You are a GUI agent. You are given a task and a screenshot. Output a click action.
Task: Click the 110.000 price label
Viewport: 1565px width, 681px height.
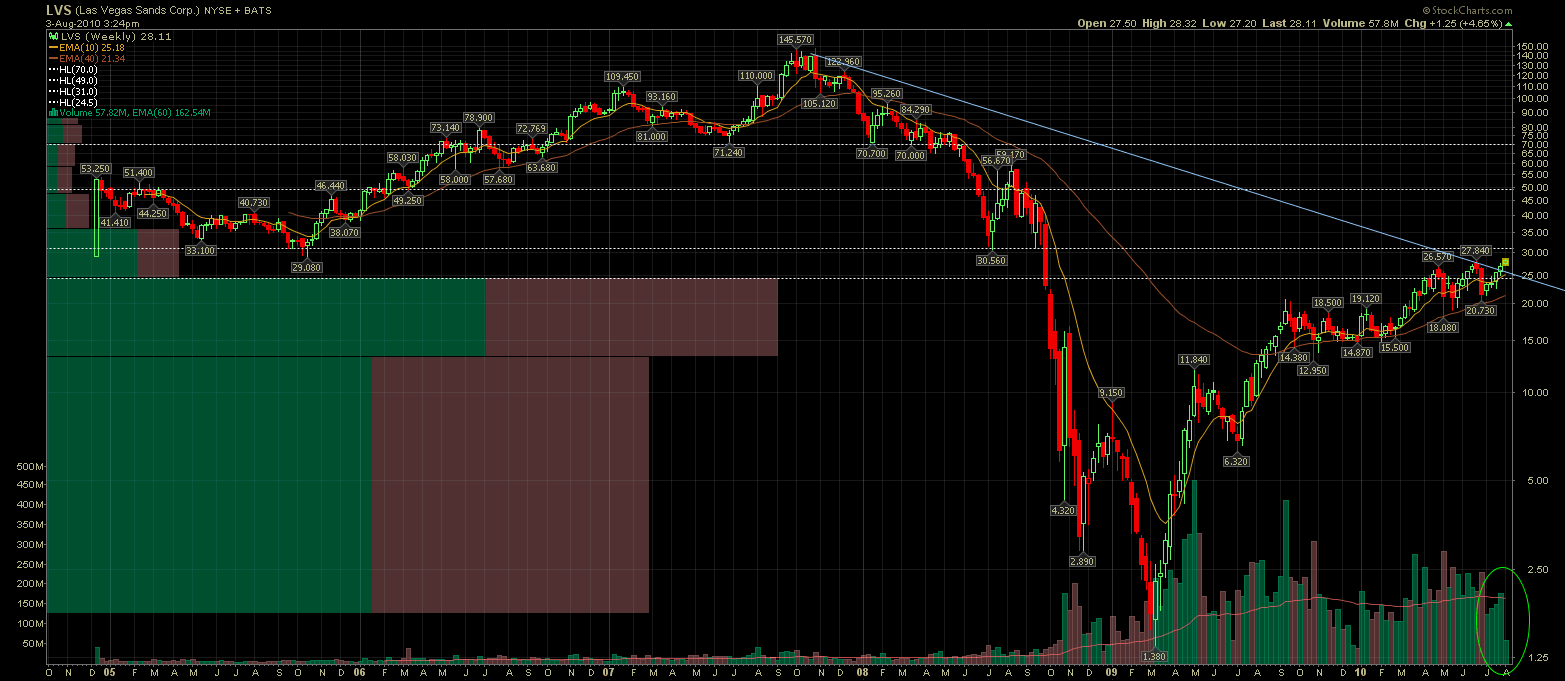tap(757, 75)
